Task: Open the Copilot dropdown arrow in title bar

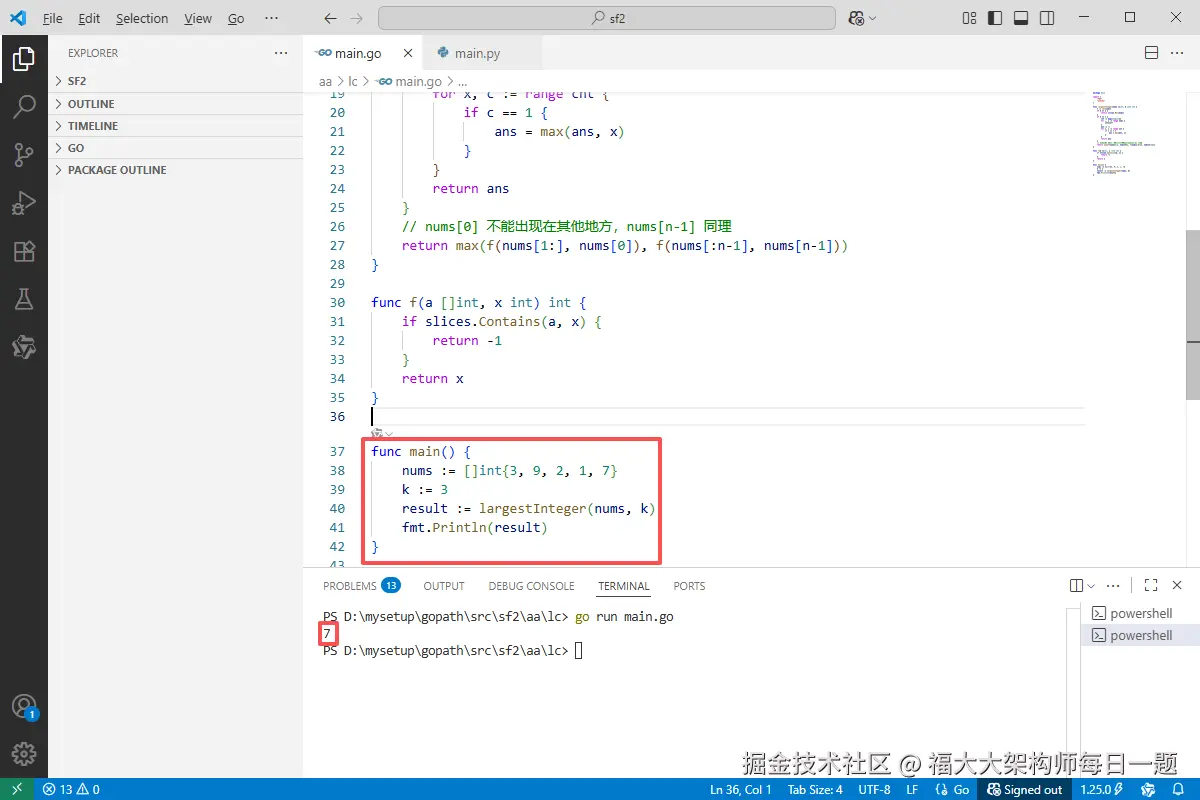Action: pyautogui.click(x=873, y=18)
